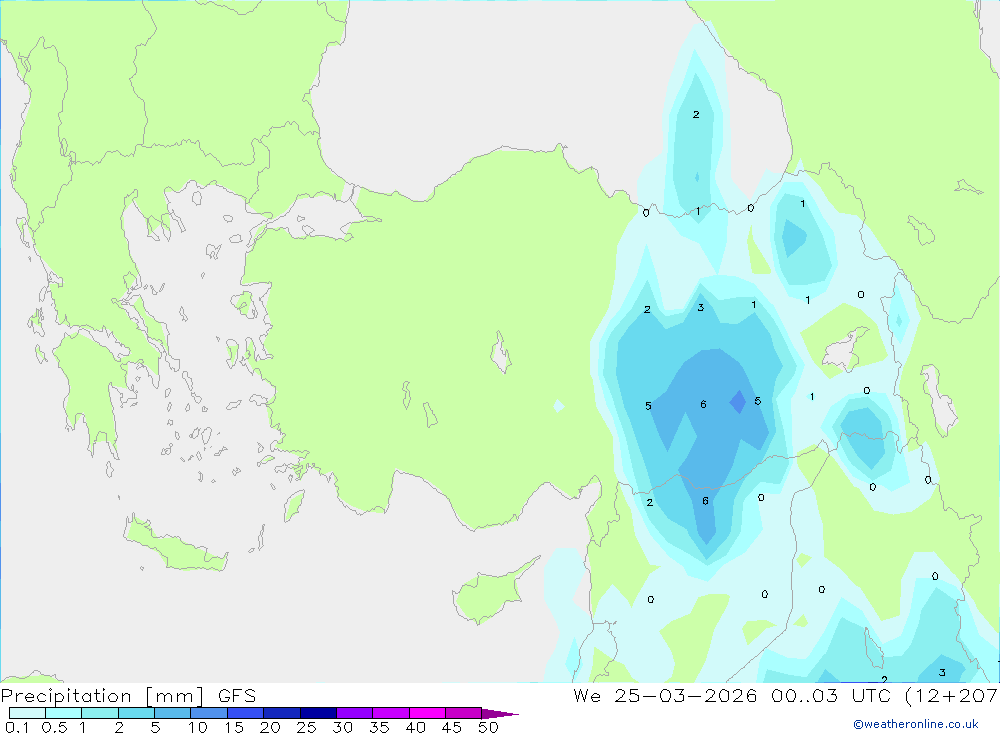The height and width of the screenshot is (733, 1000).
Task: Click the legend label "25"
Action: [306, 727]
